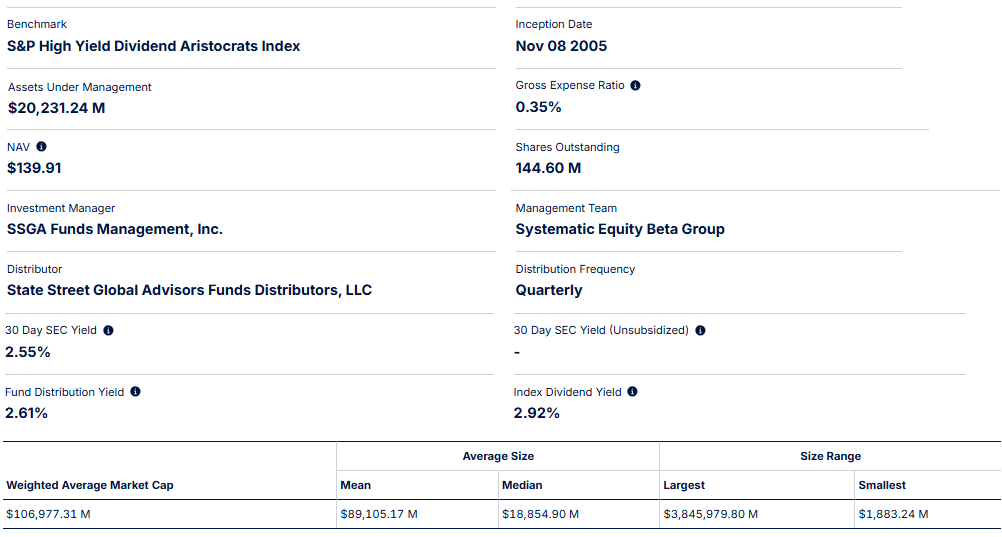Click the Largest column header
The image size is (1002, 537).
pos(684,485)
